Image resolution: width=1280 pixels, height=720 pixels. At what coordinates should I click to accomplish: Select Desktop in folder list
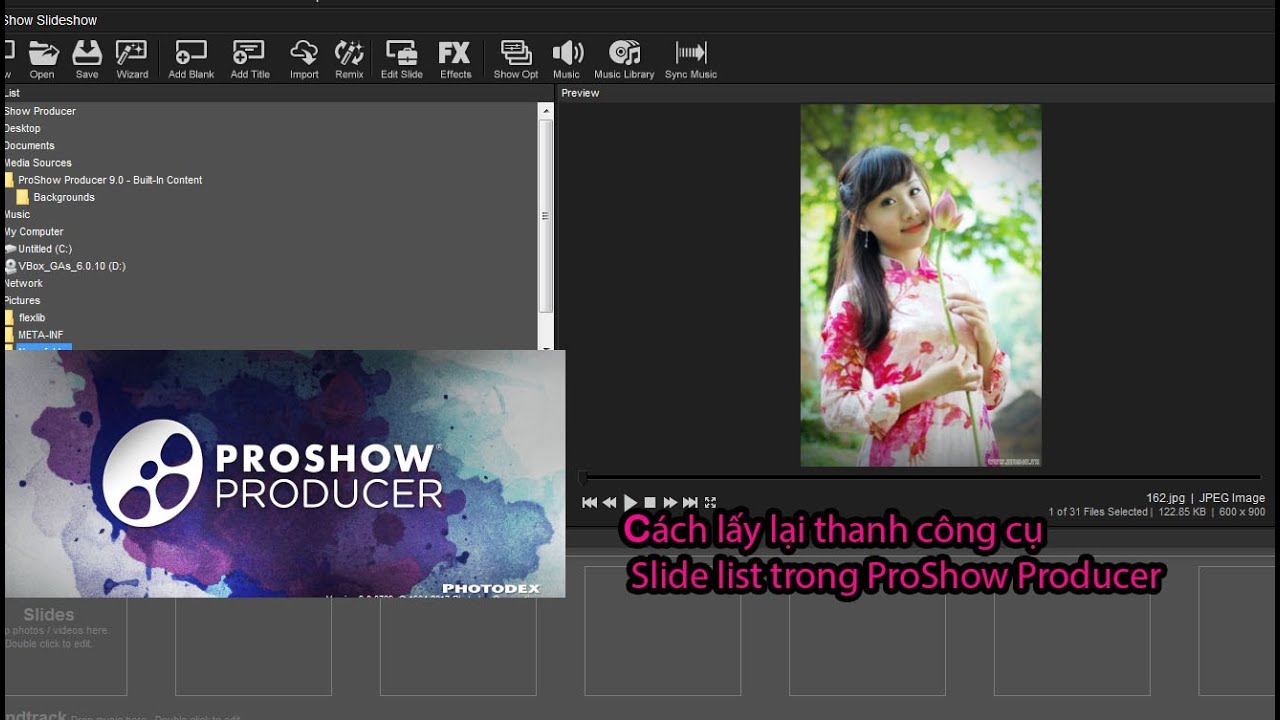(x=22, y=128)
